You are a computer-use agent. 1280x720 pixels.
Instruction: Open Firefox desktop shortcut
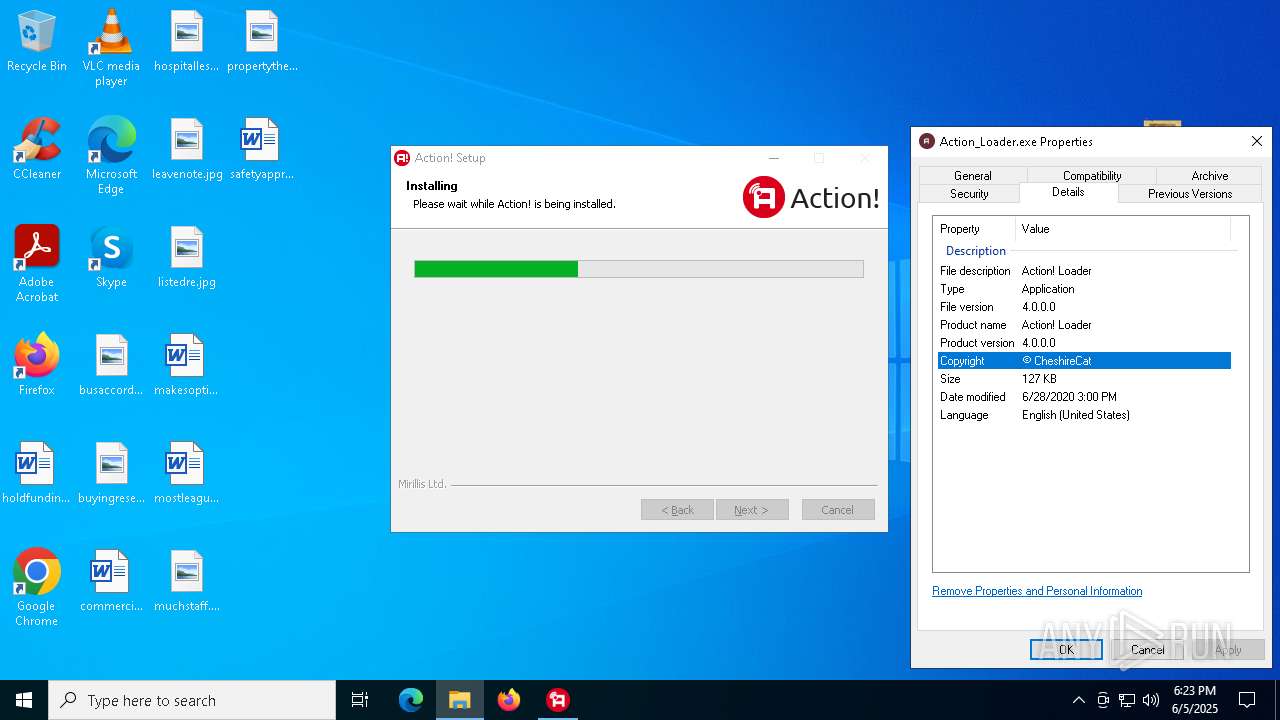tap(37, 366)
